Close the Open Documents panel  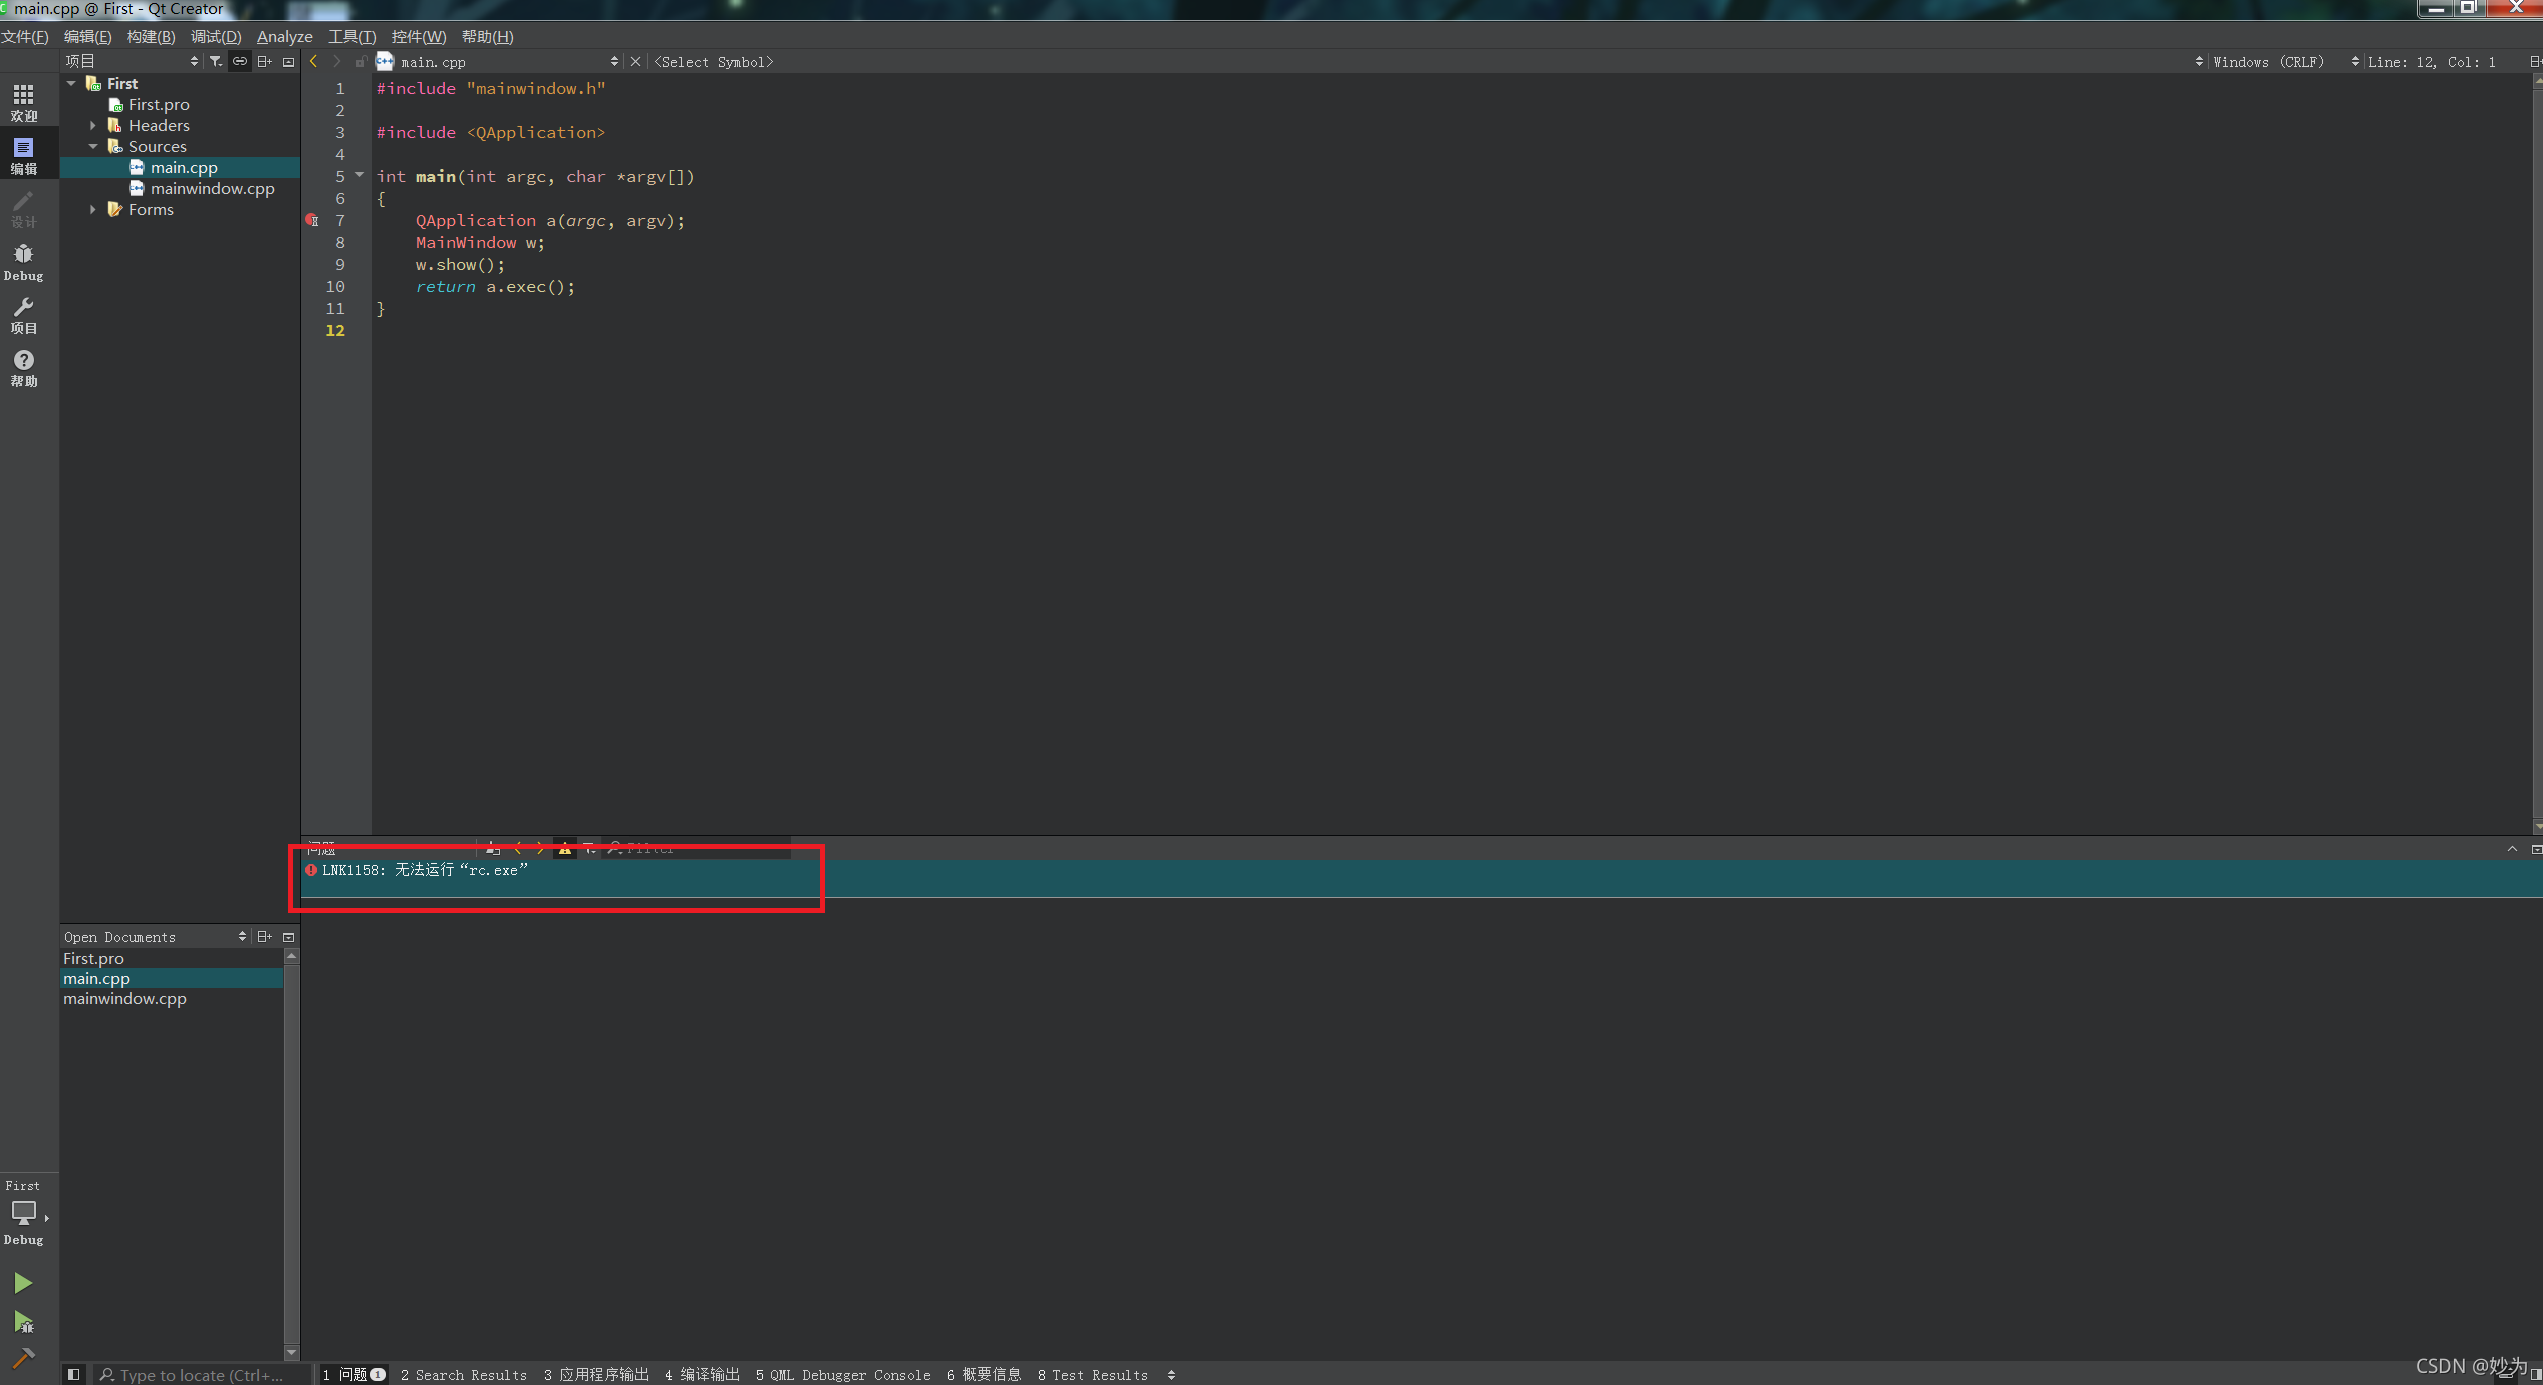click(x=288, y=937)
